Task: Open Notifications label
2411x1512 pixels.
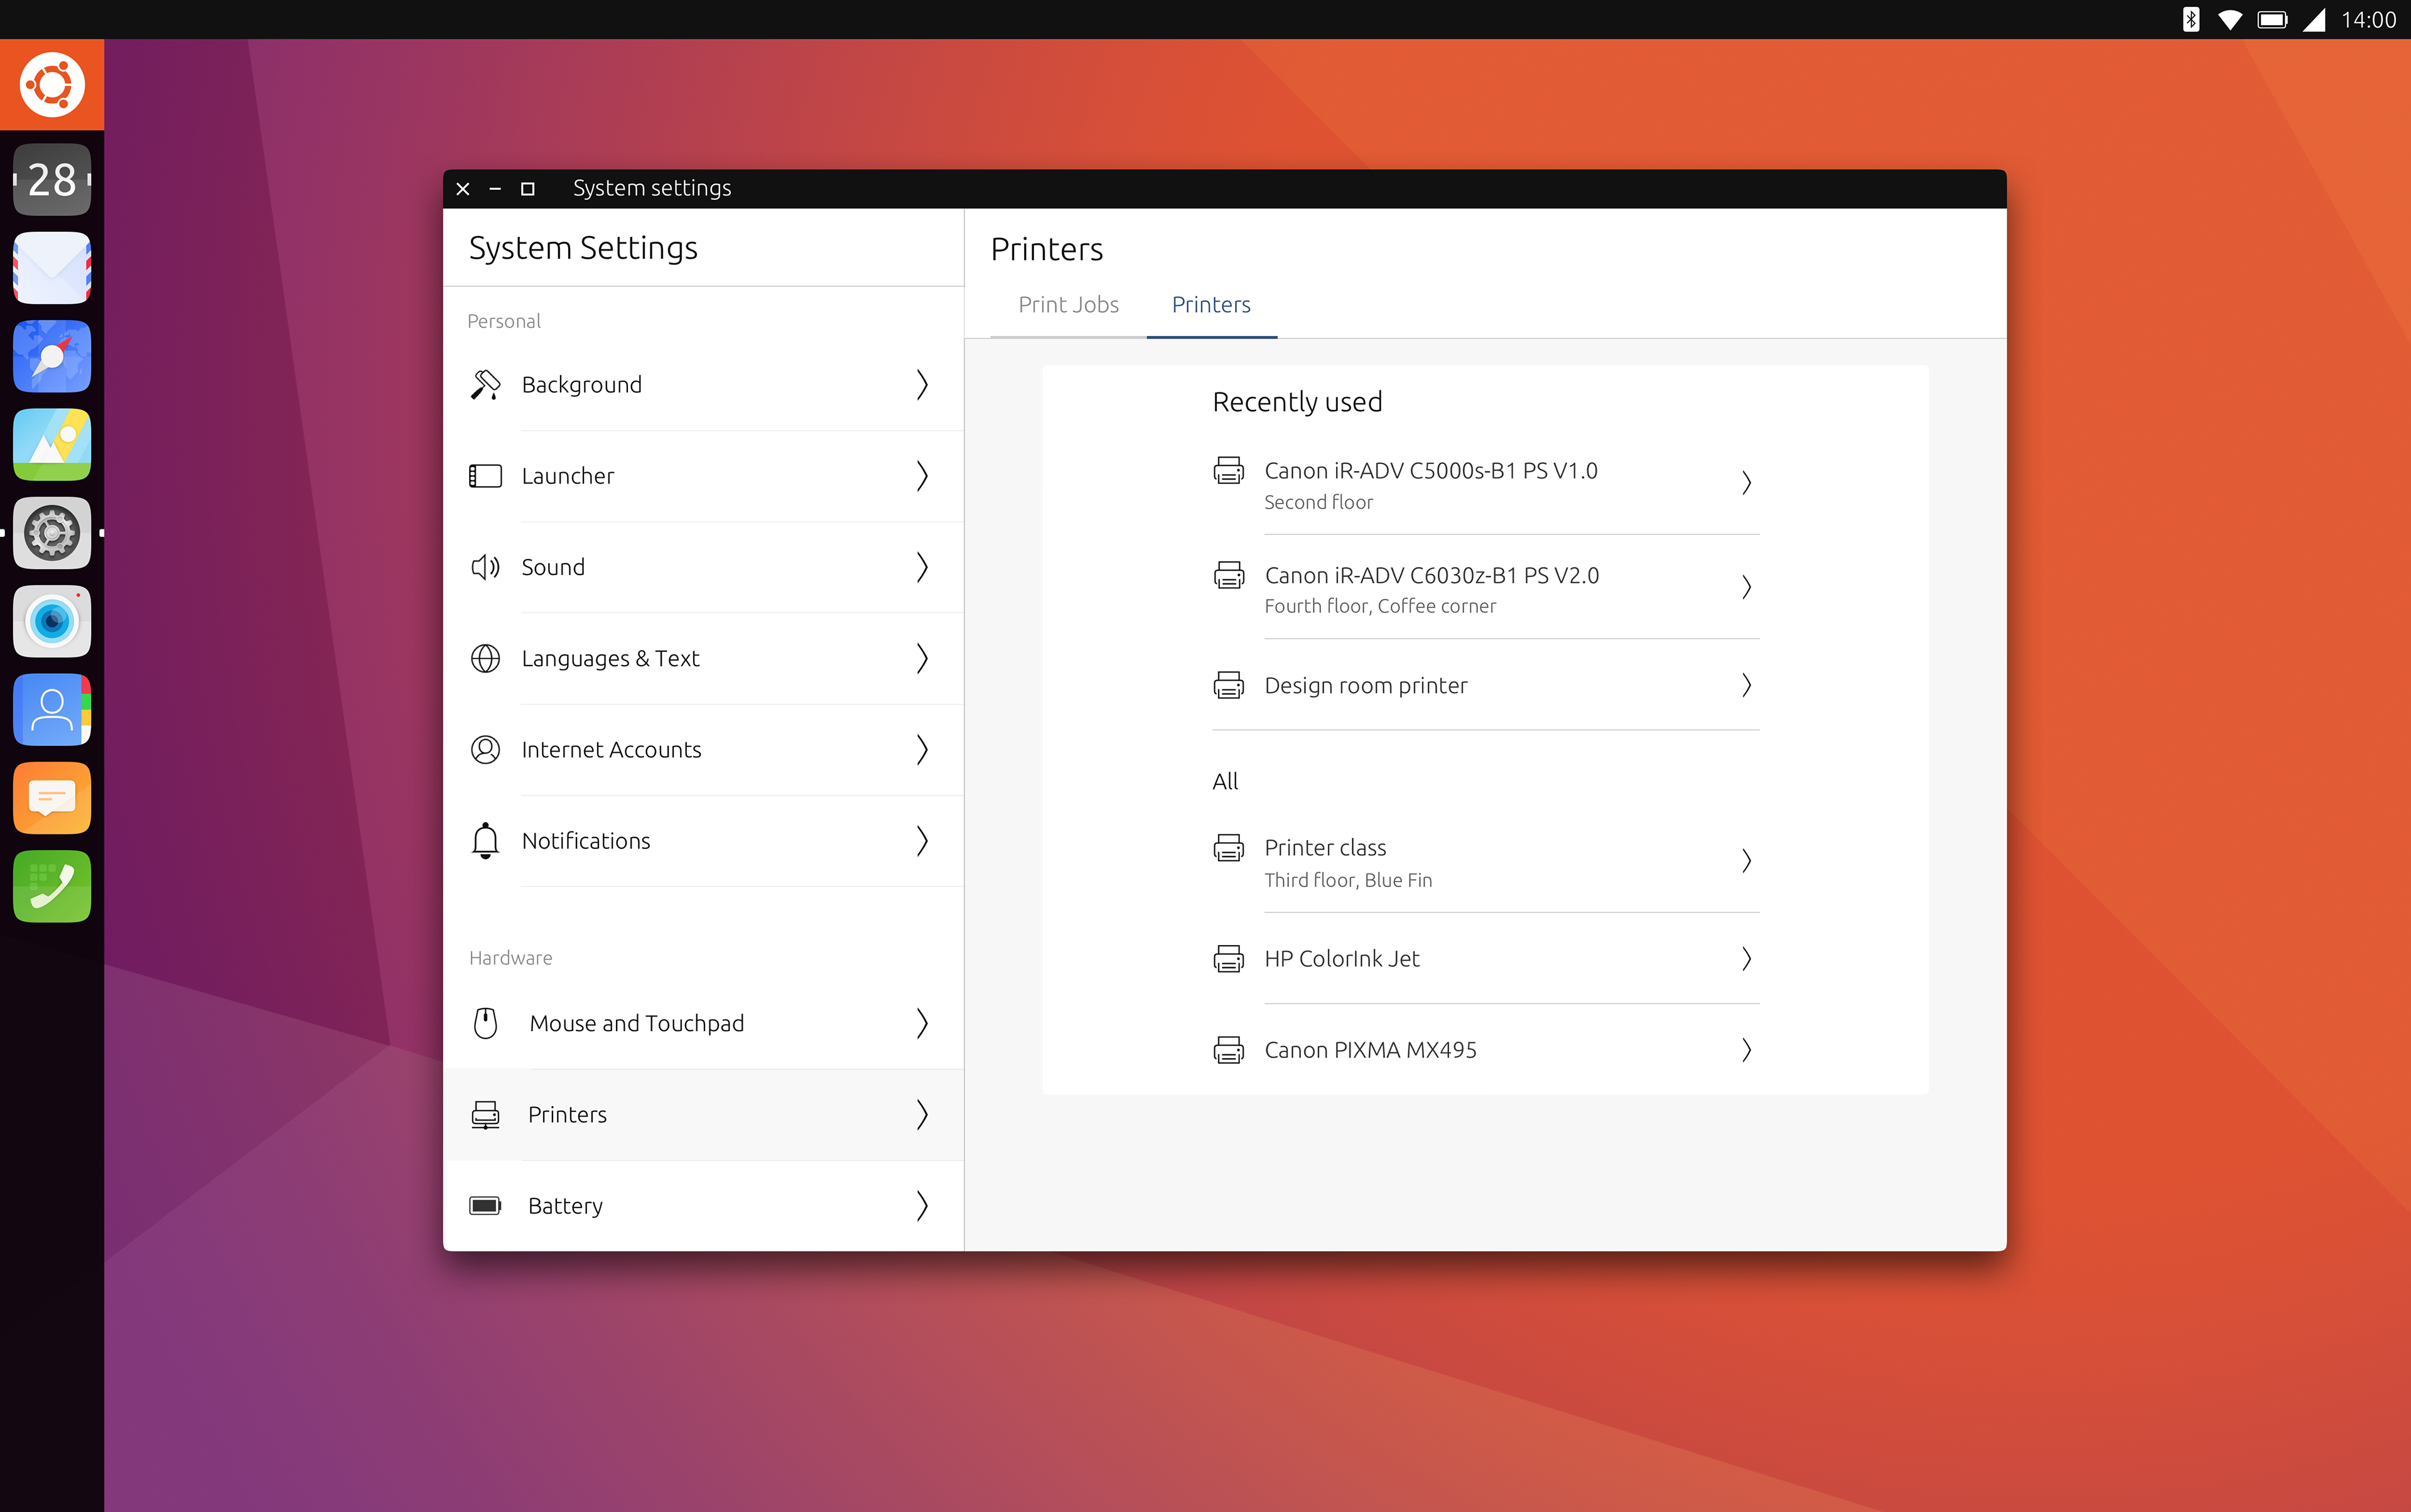Action: [585, 841]
